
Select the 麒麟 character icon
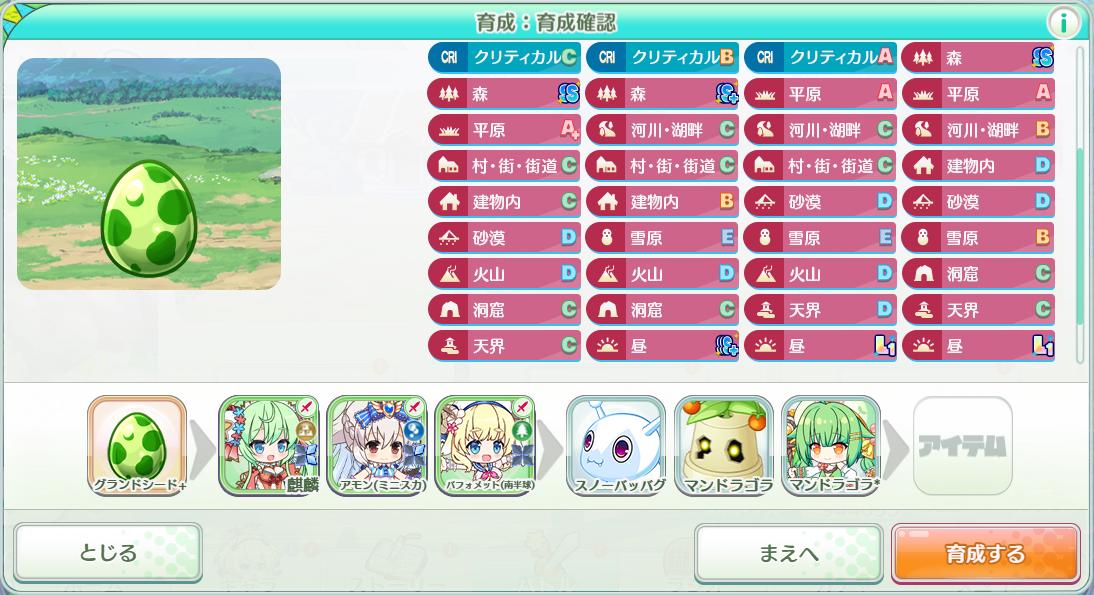[269, 446]
